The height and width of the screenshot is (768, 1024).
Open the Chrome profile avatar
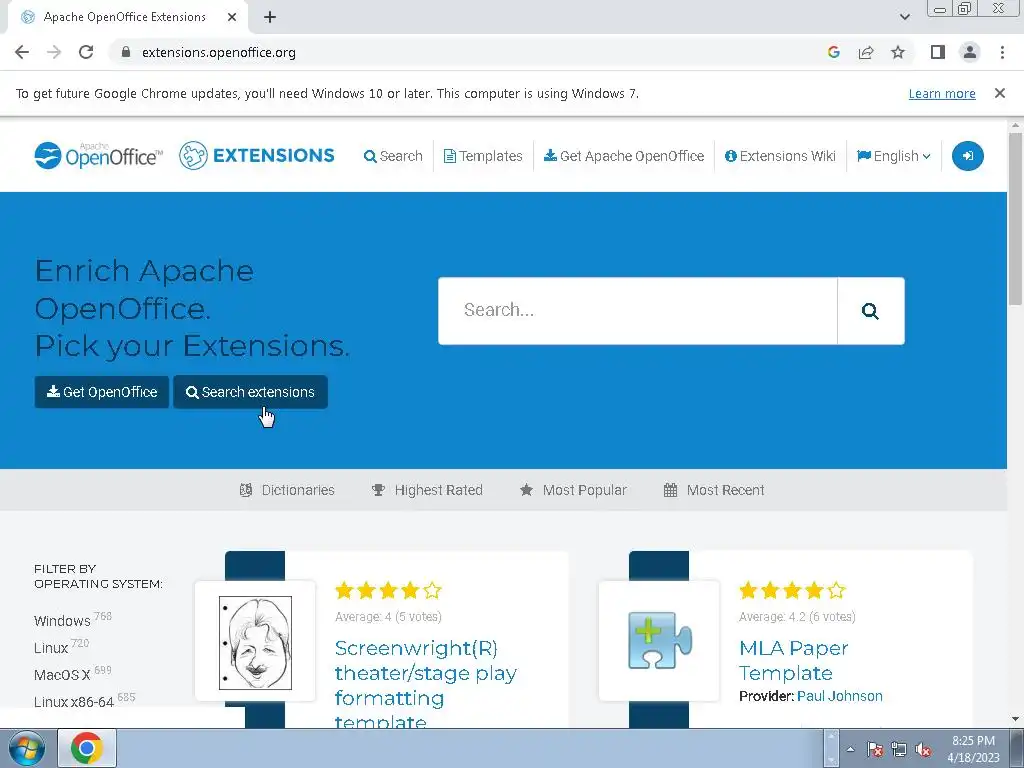coord(970,52)
